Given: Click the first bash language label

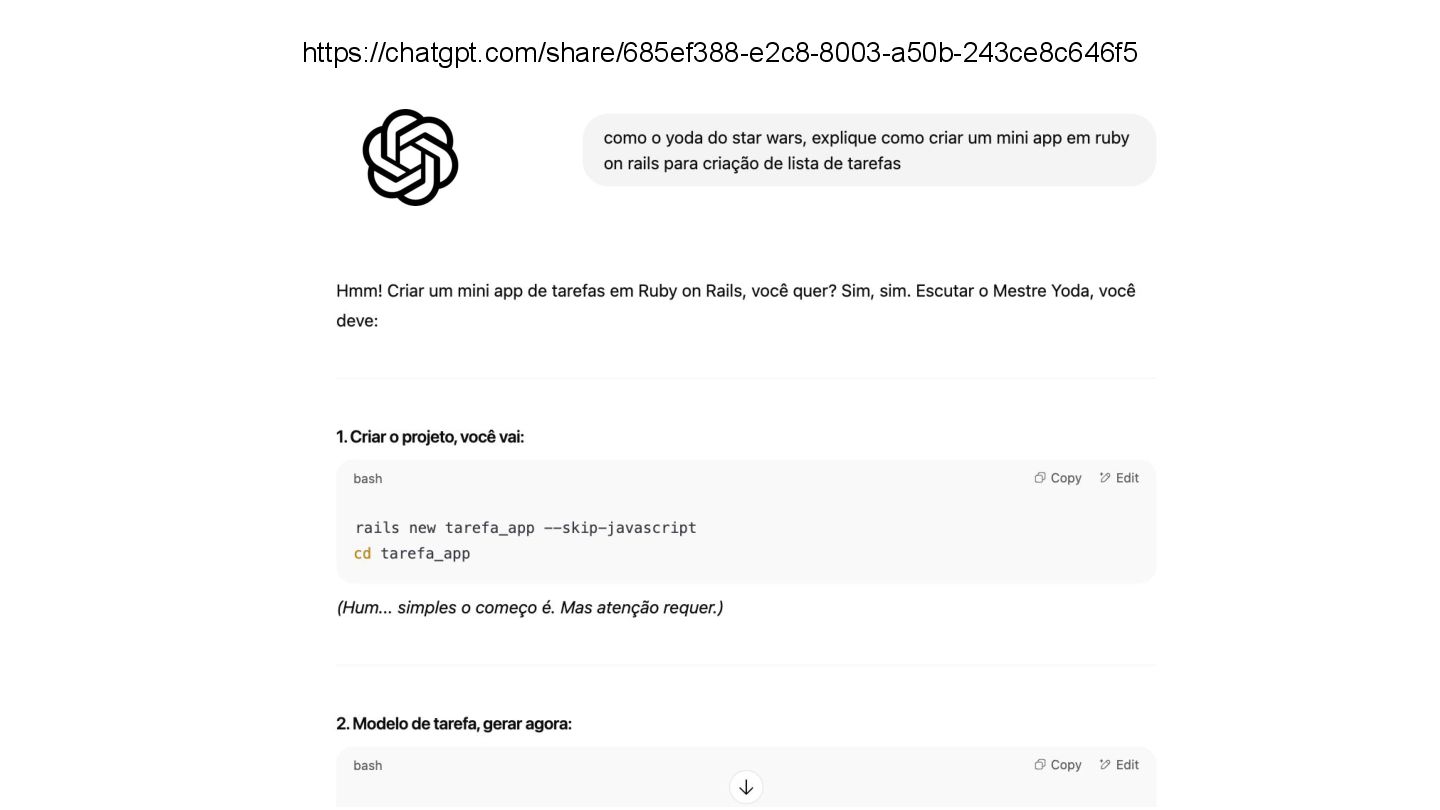Looking at the screenshot, I should [x=368, y=479].
